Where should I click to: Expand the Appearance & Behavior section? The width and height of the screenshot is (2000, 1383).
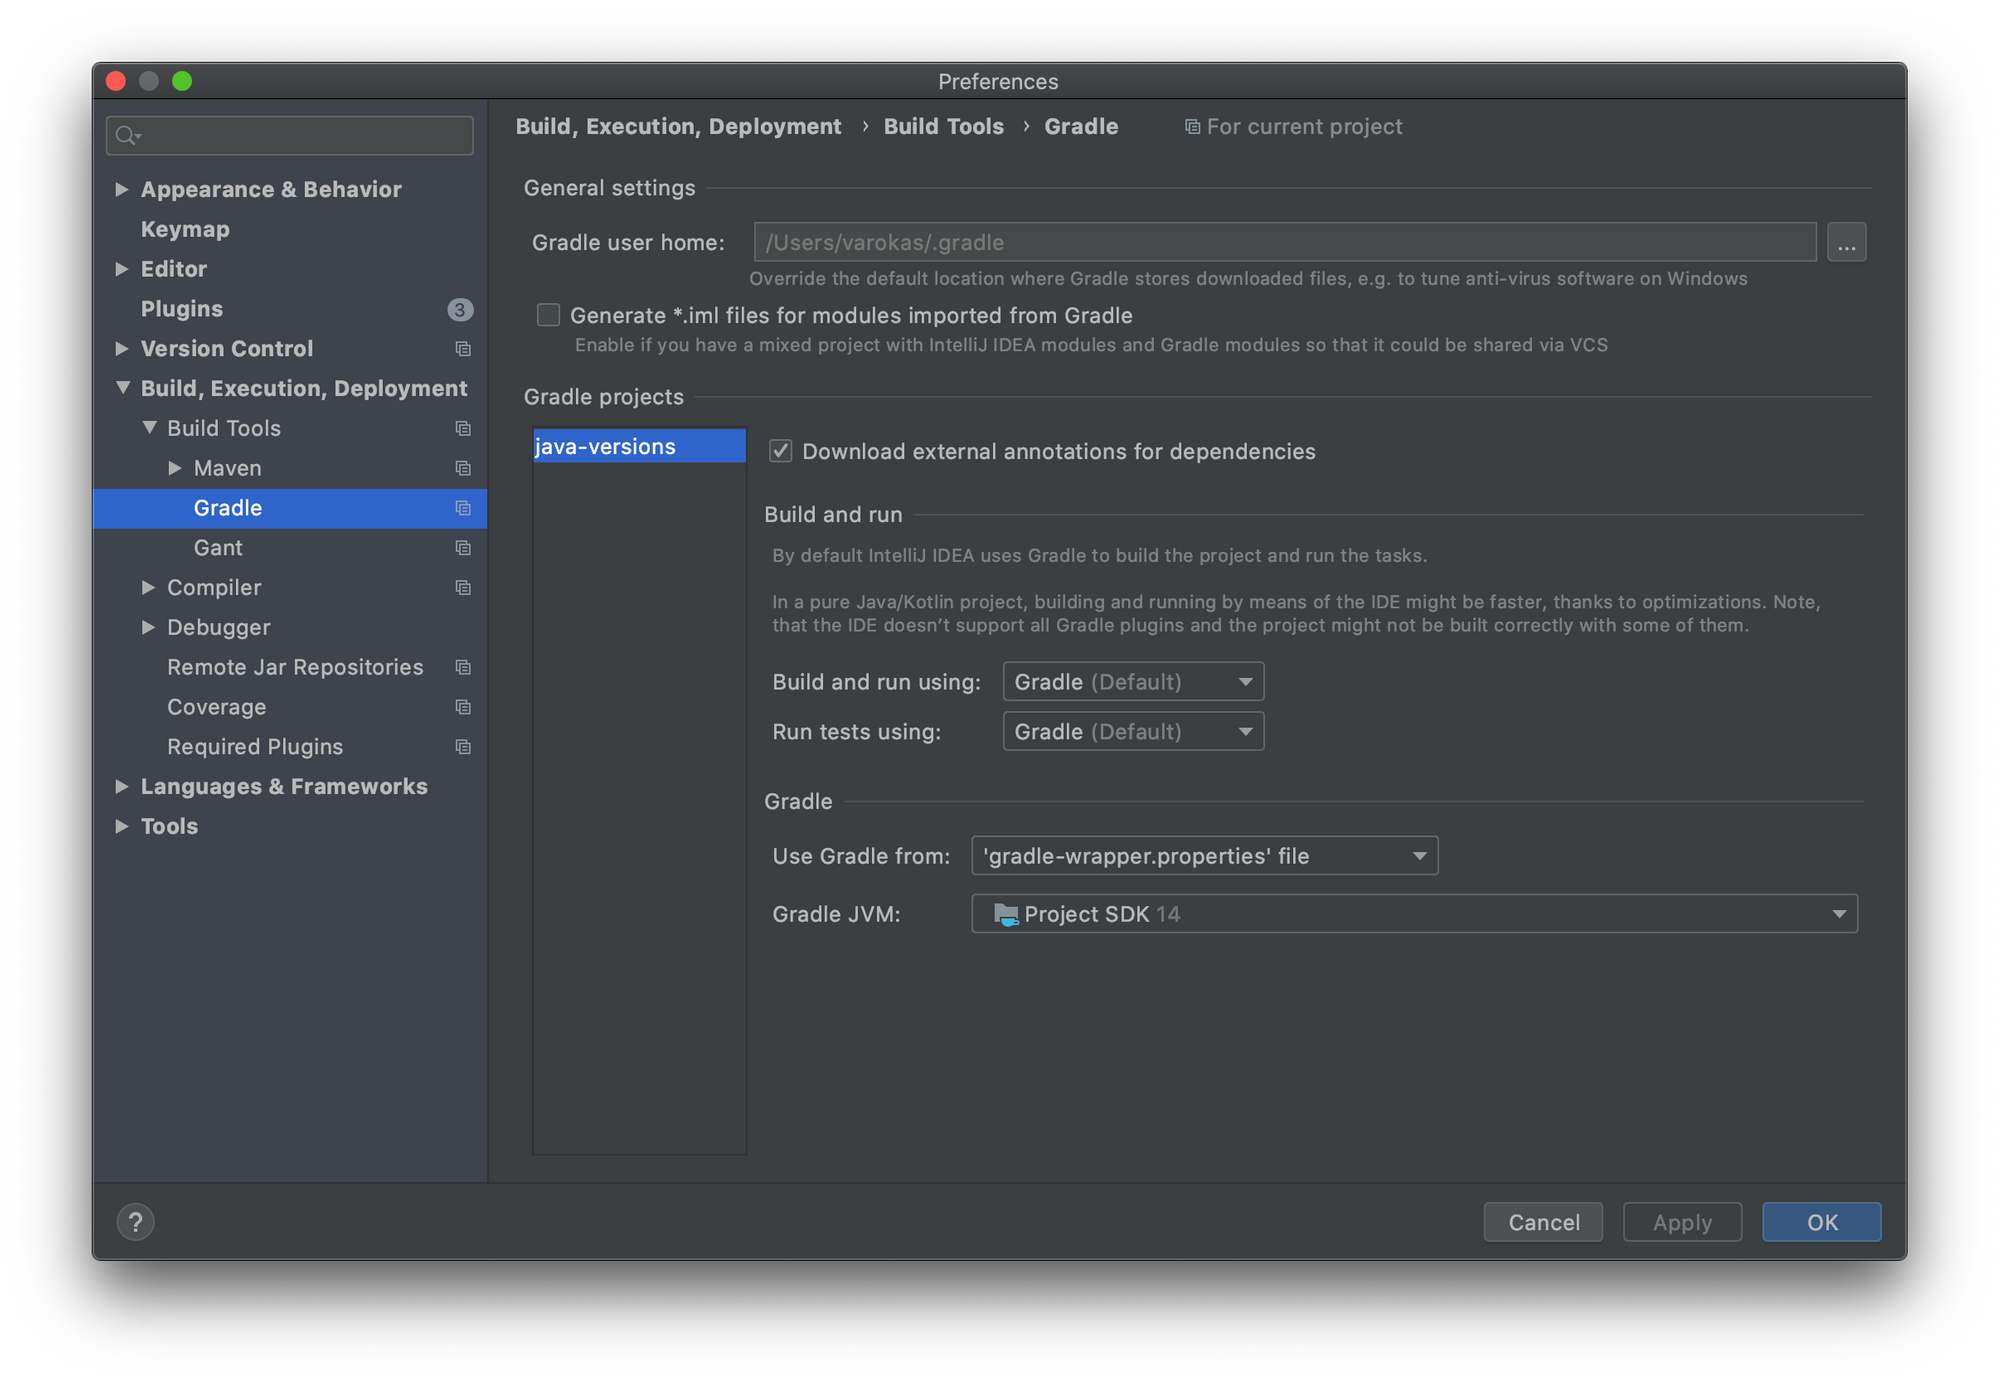point(122,189)
